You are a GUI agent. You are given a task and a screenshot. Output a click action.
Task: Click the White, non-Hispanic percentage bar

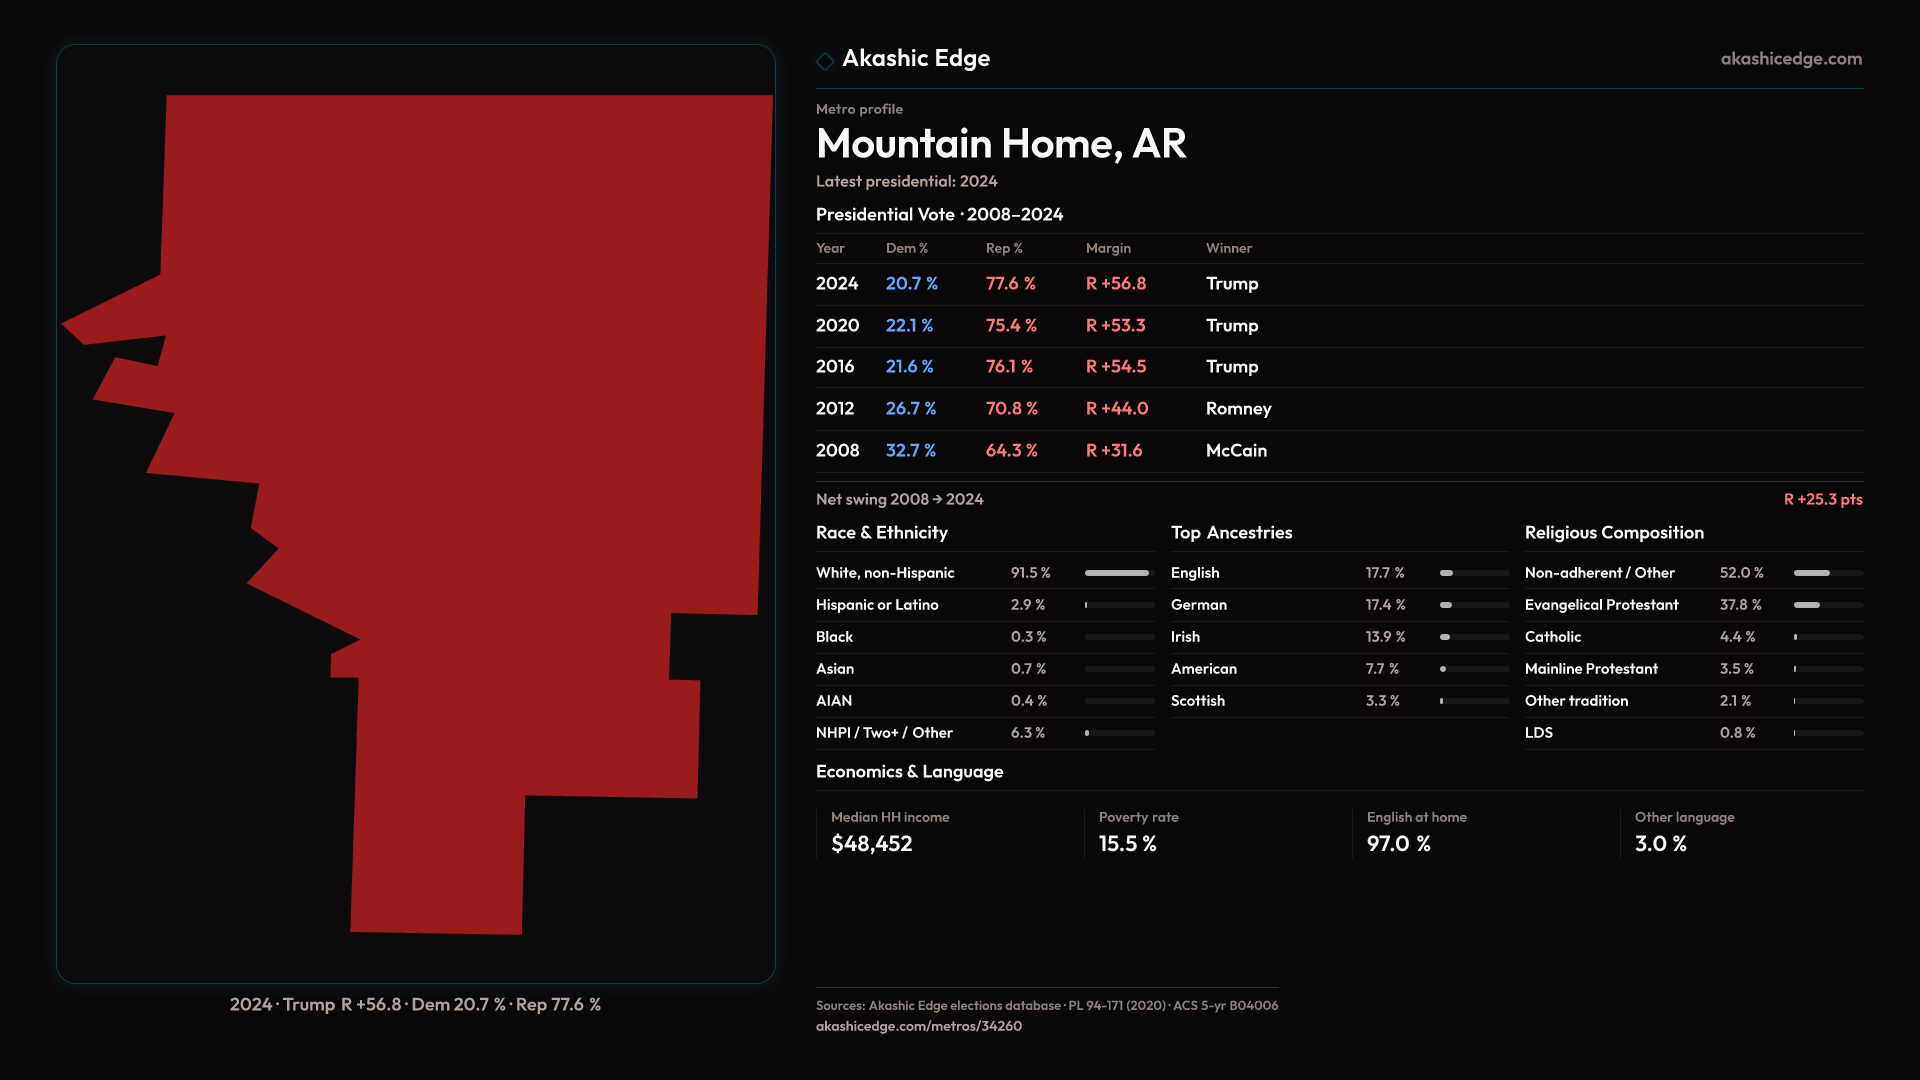click(1118, 573)
